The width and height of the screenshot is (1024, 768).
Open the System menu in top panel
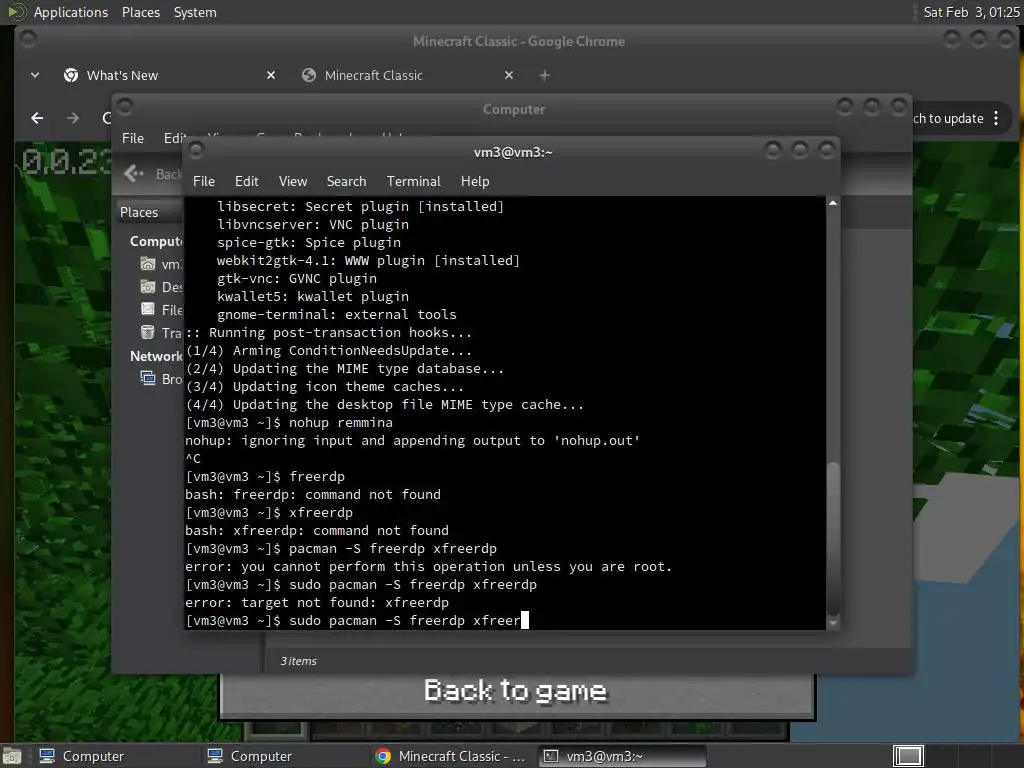pyautogui.click(x=195, y=12)
